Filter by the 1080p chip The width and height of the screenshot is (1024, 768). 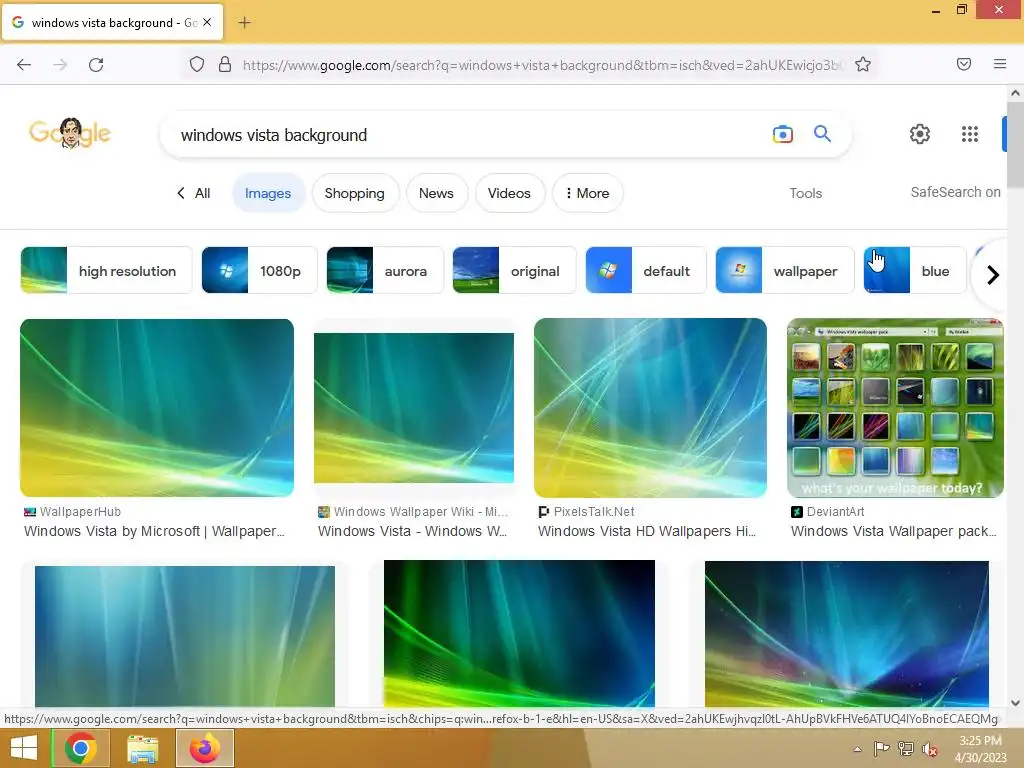click(259, 270)
